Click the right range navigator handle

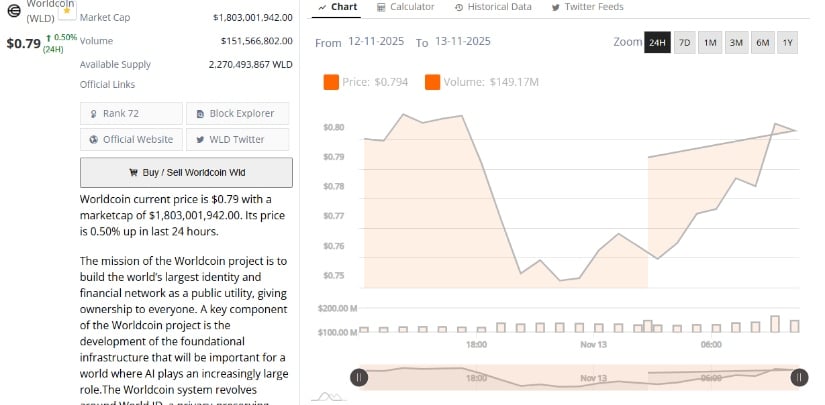(x=799, y=377)
